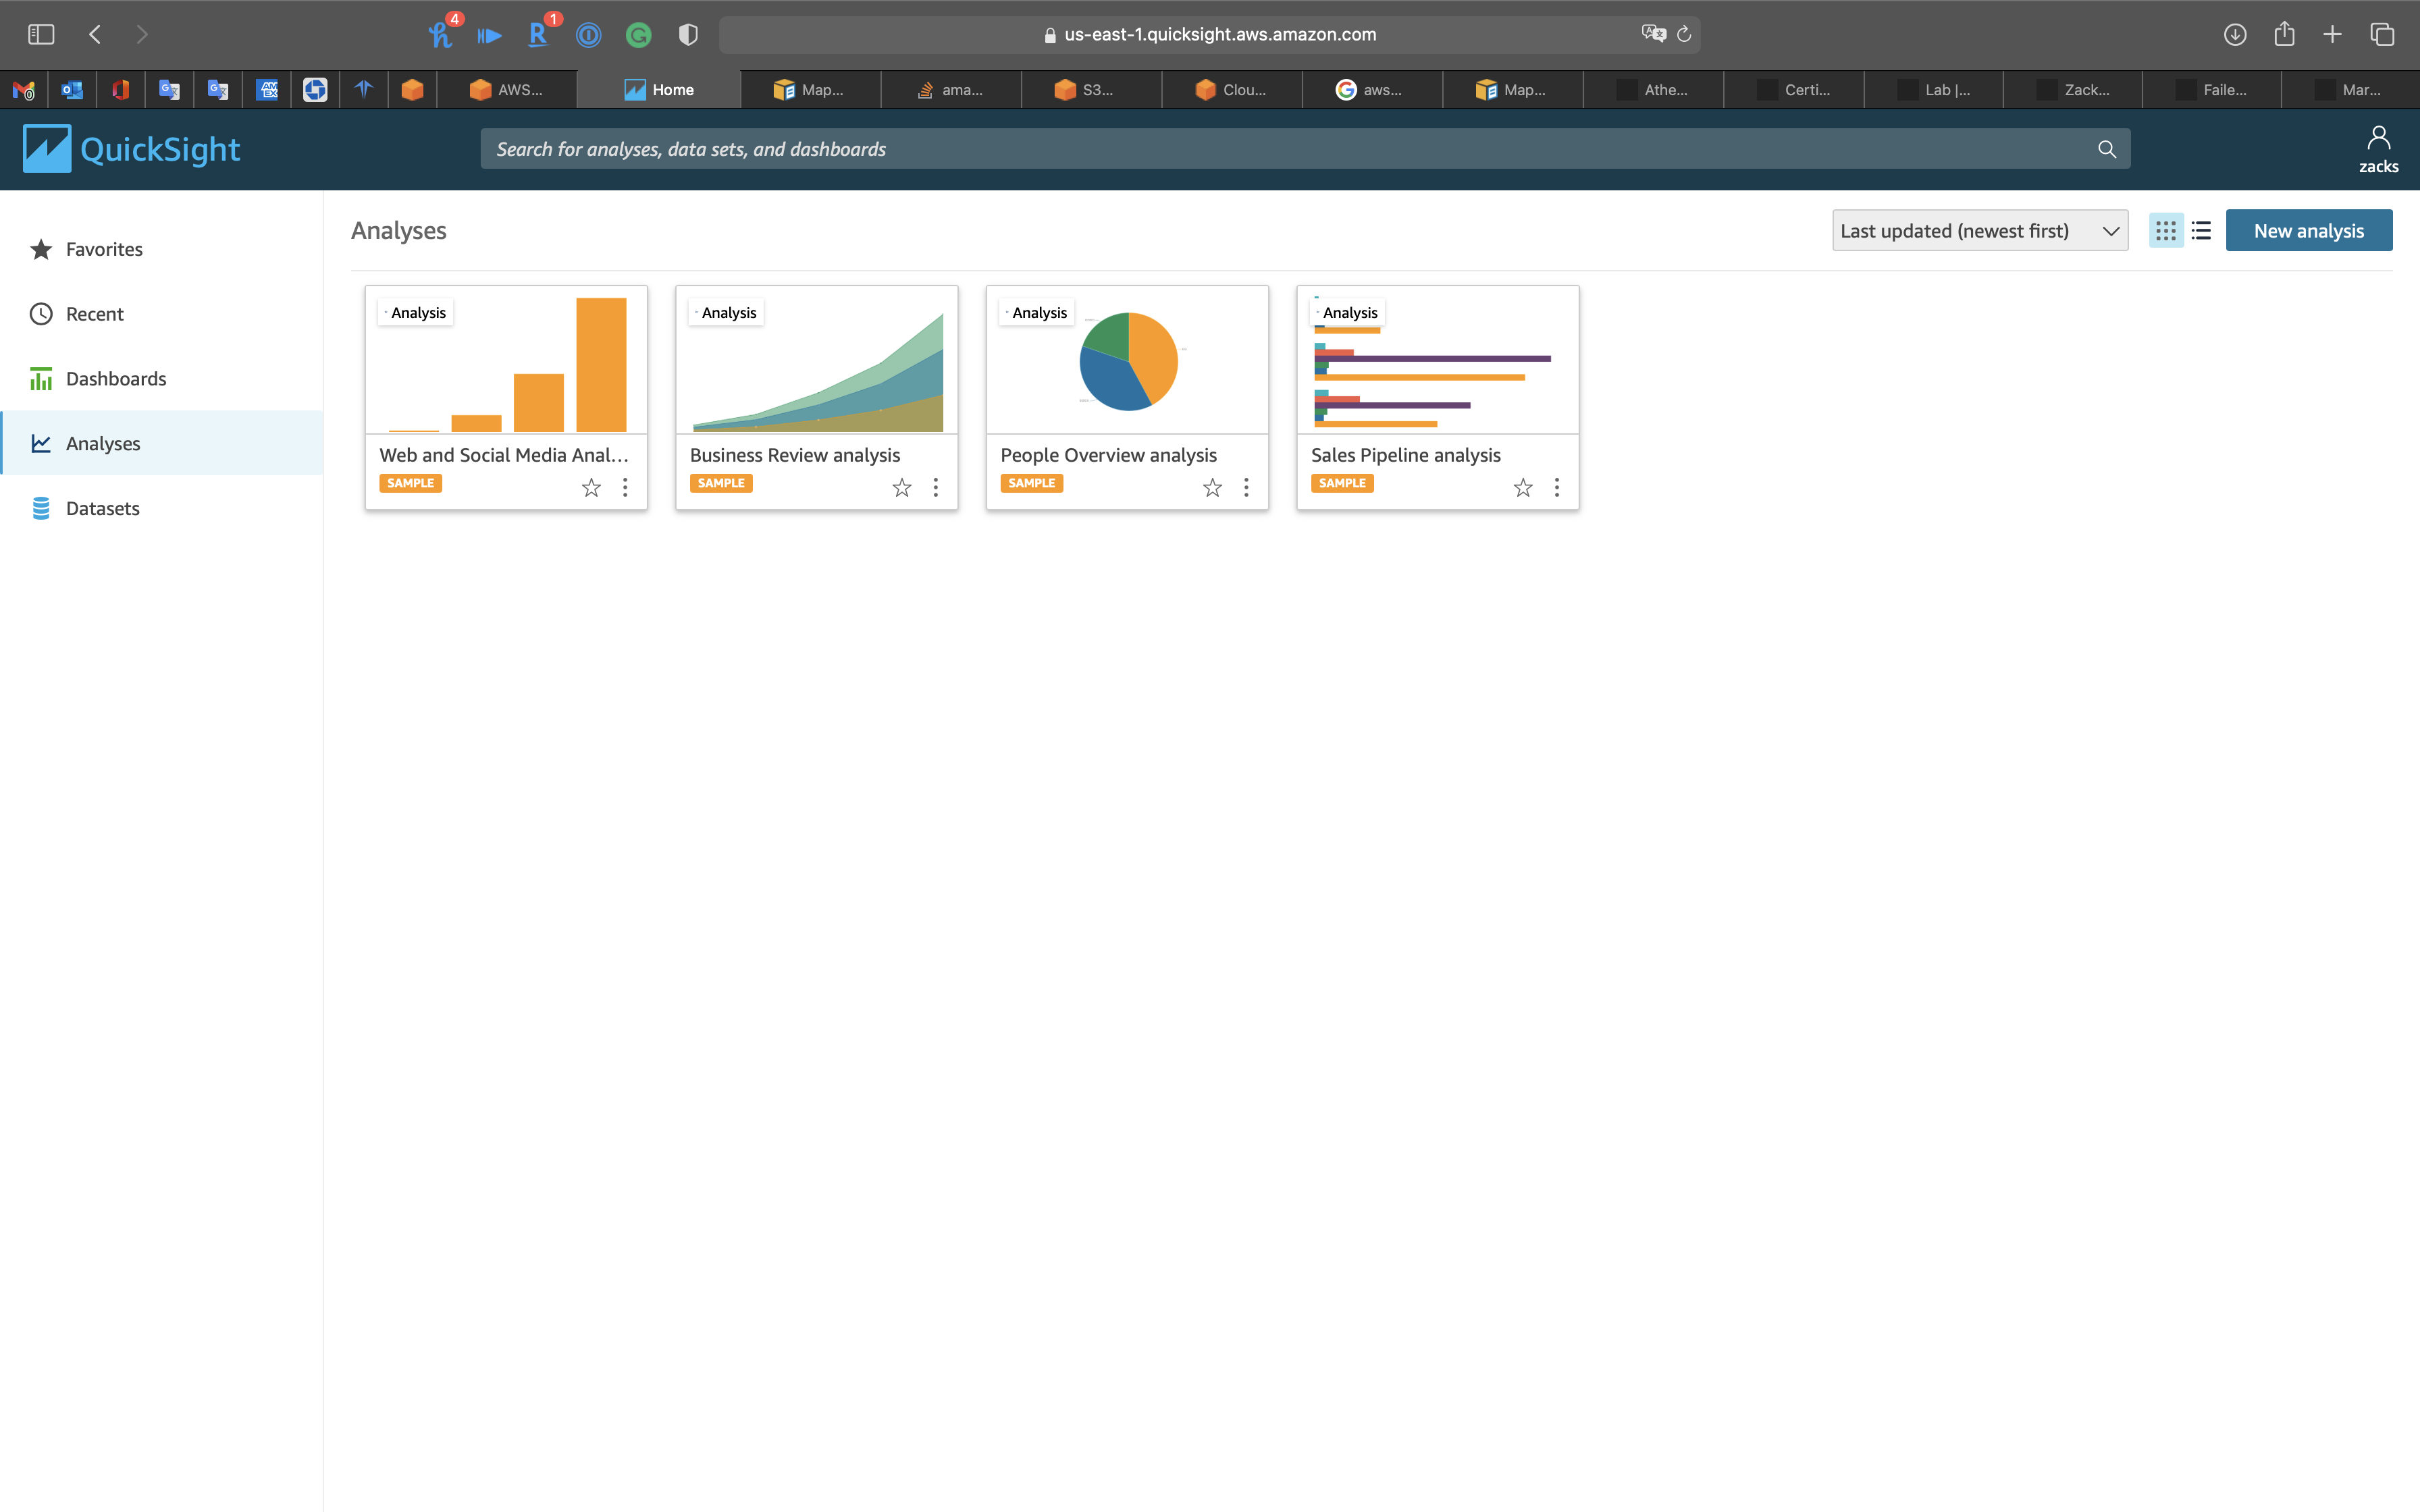Switch to list view icon
The height and width of the screenshot is (1512, 2420).
[2200, 231]
